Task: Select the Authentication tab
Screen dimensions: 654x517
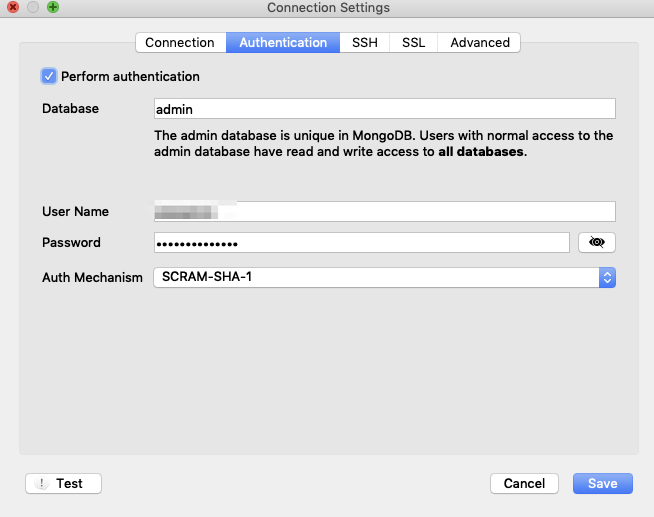Action: pos(283,43)
